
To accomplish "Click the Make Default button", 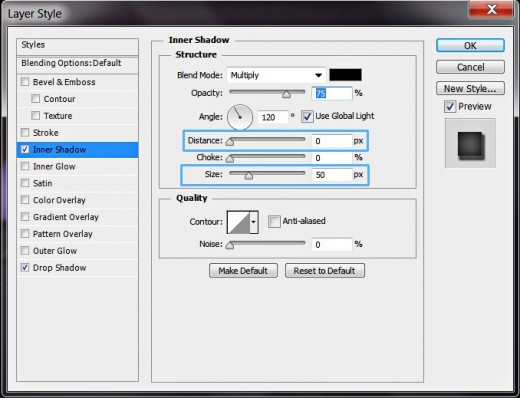I will pos(243,271).
